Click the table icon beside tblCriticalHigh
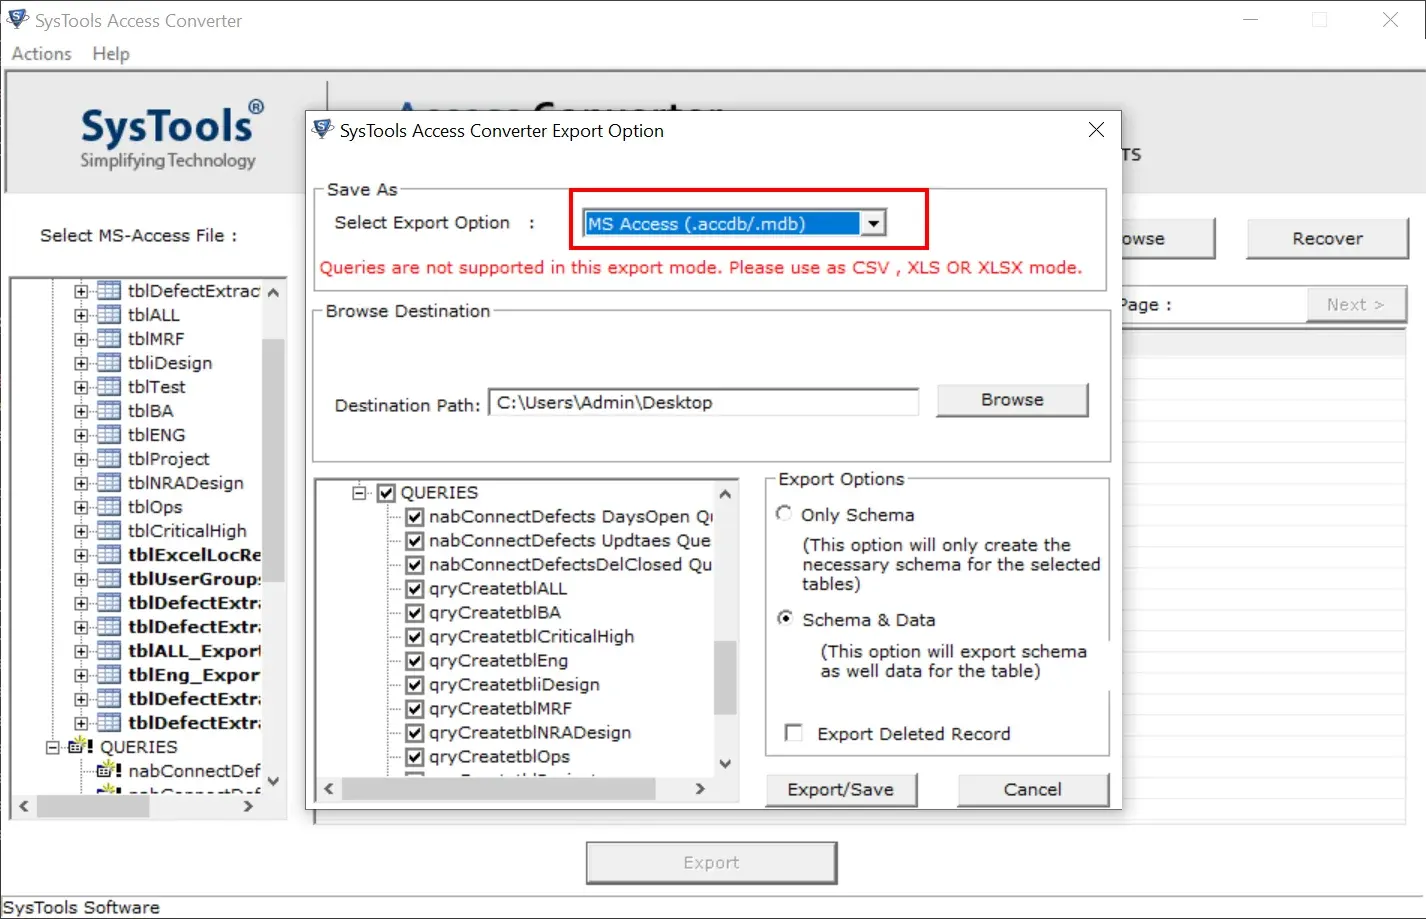Viewport: 1426px width, 919px height. [109, 531]
